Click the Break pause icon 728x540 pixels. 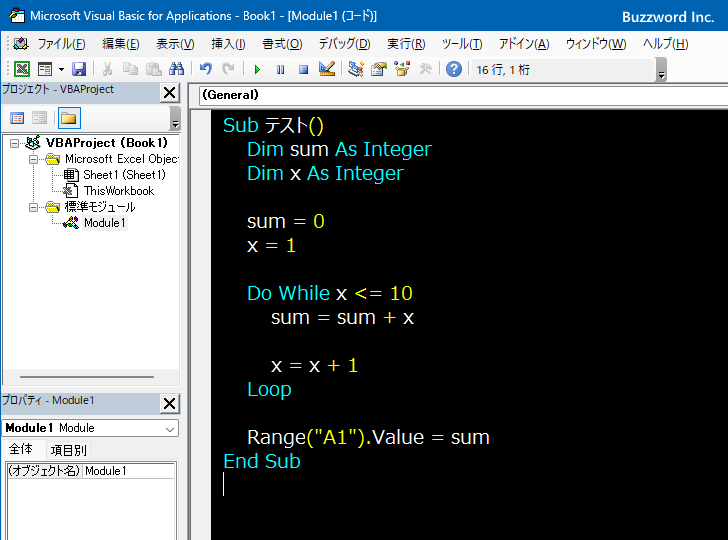coord(280,70)
